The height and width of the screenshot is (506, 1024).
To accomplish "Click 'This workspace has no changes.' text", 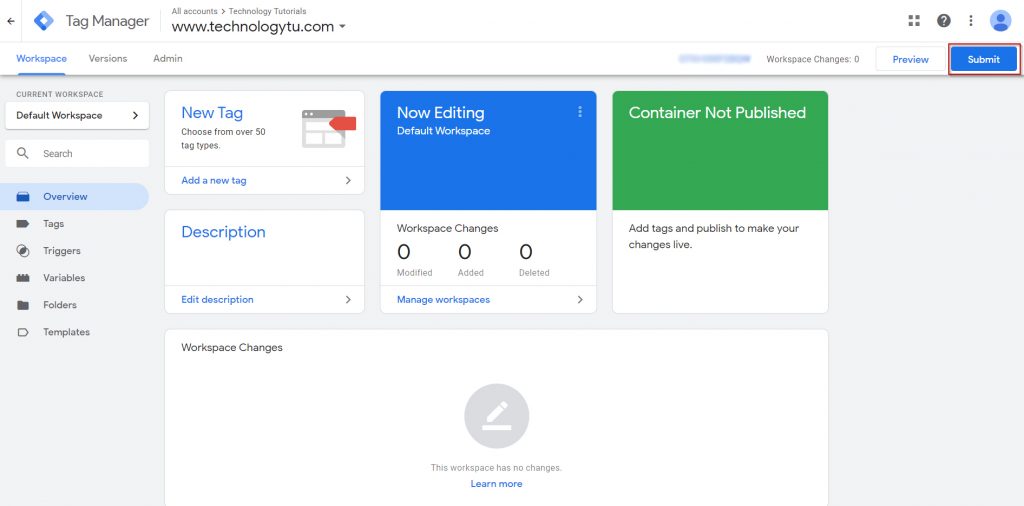I will (x=496, y=467).
